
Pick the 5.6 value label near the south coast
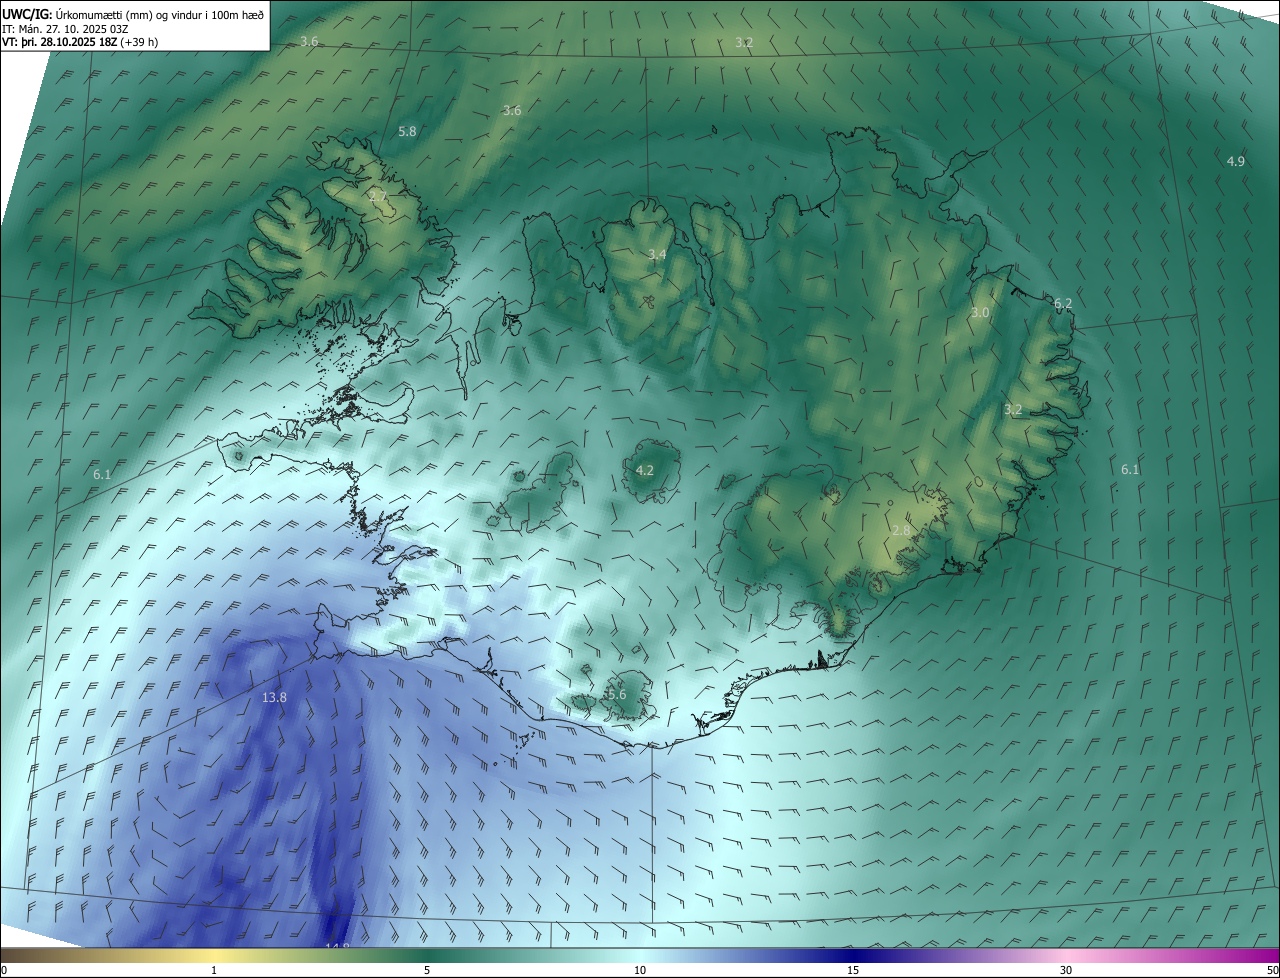point(616,694)
